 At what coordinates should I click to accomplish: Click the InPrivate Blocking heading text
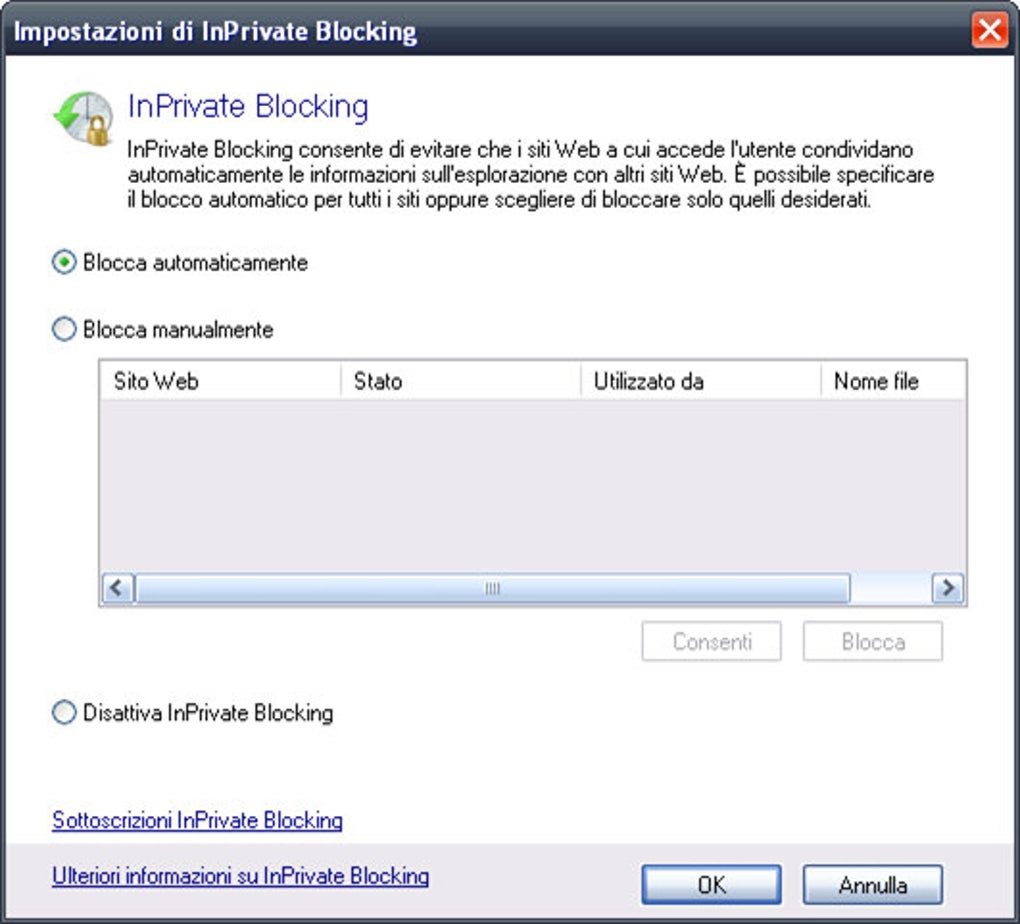248,107
